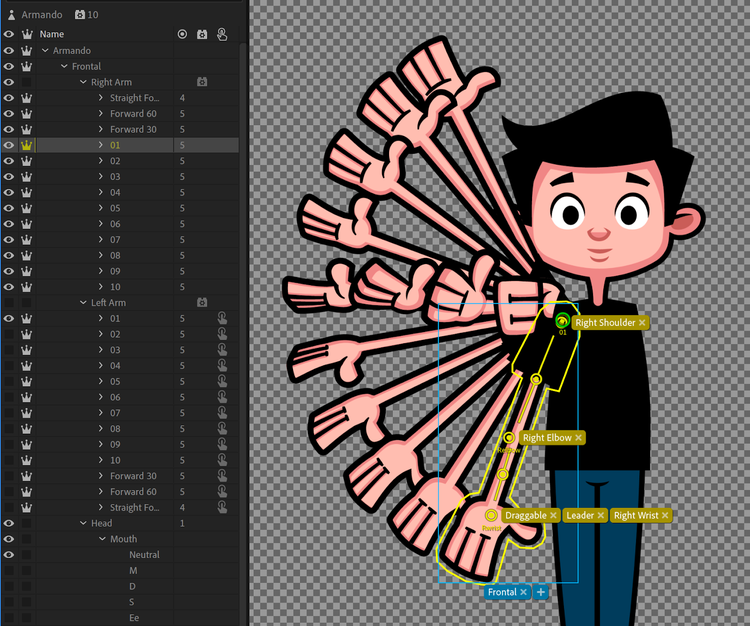Collapse the Left Arm group
Viewport: 750px width, 626px height.
[82, 302]
